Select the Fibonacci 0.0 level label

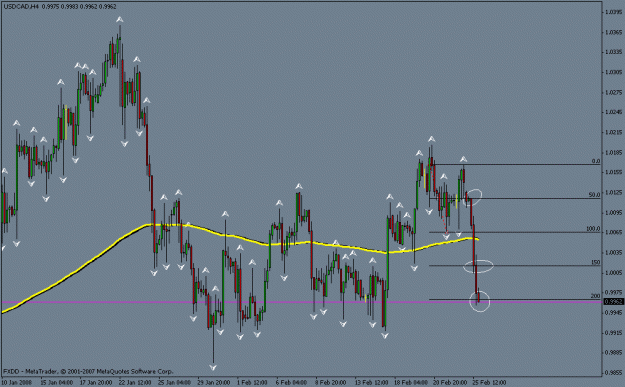click(x=596, y=161)
